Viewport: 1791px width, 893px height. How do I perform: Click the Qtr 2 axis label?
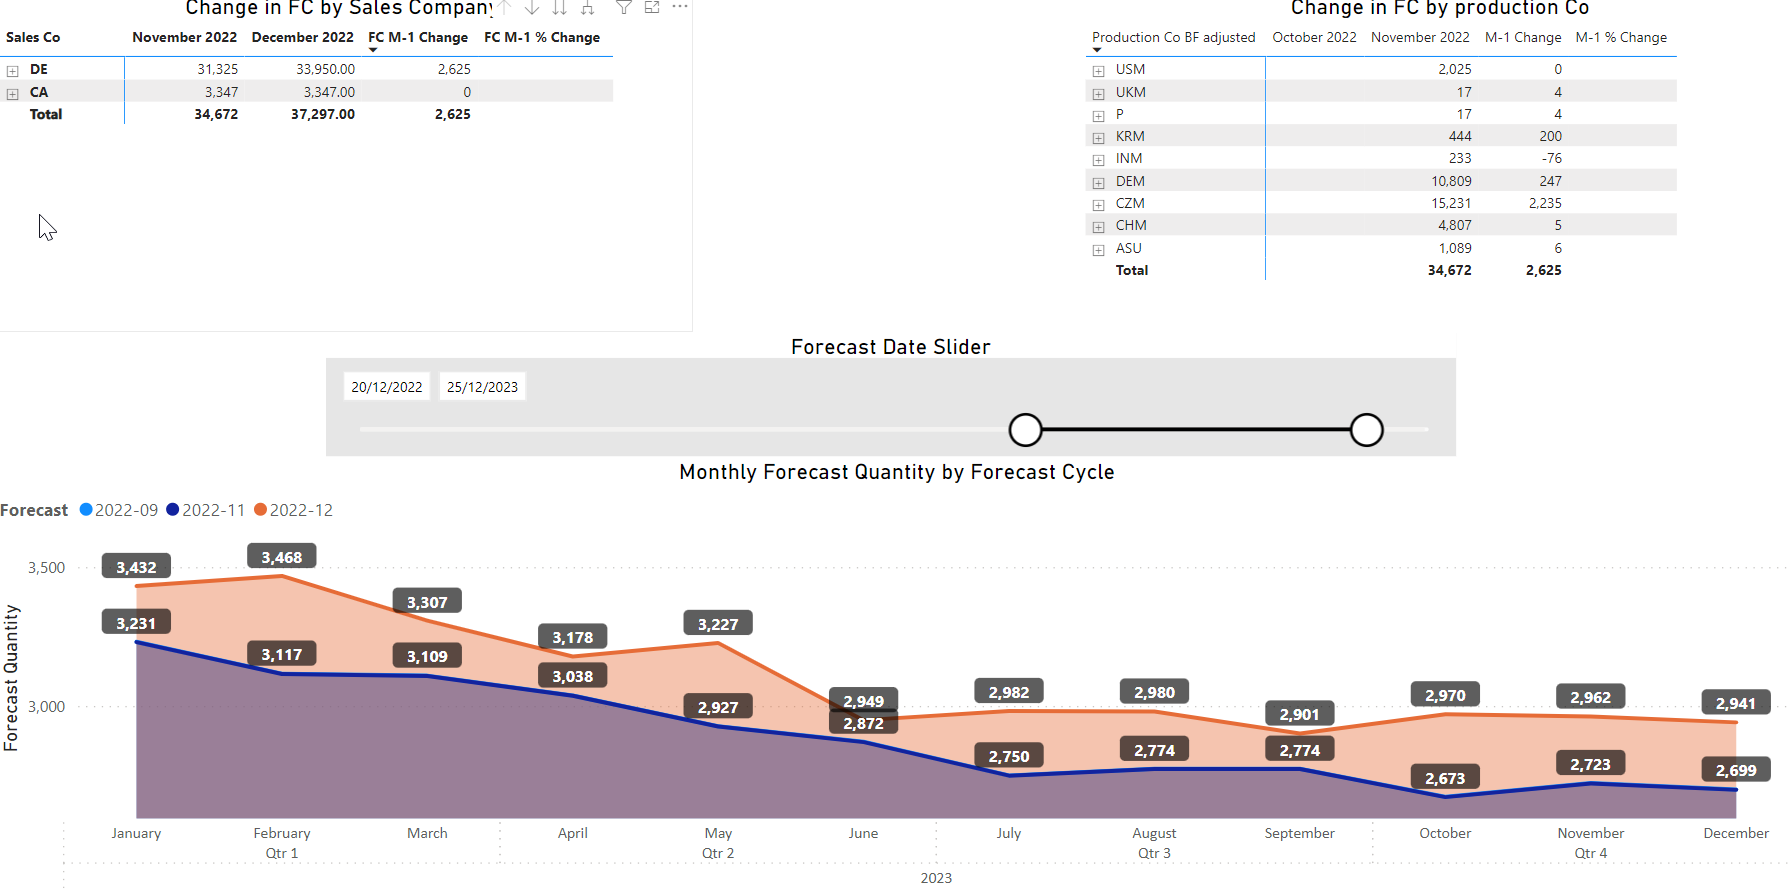point(718,853)
